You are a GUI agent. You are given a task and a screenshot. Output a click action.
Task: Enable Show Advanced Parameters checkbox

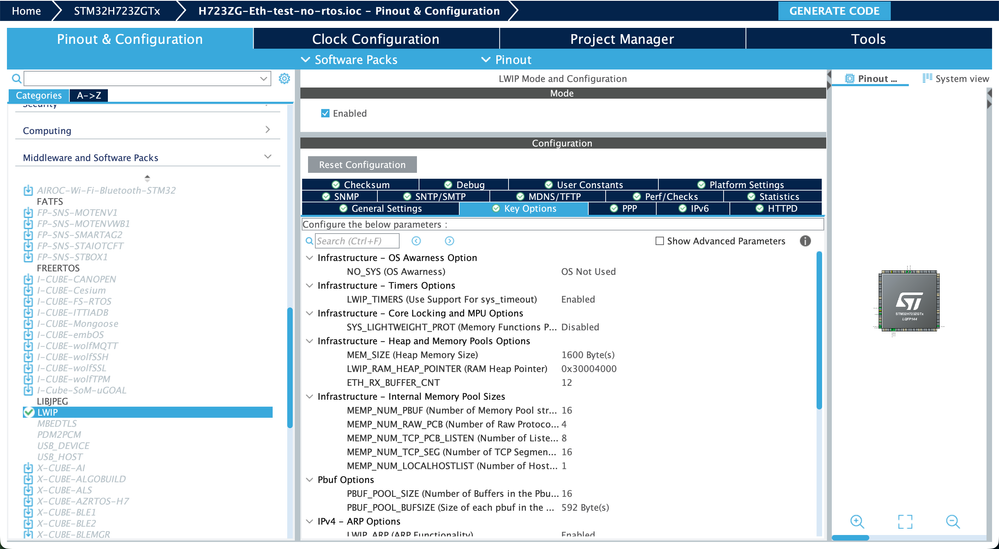(659, 241)
